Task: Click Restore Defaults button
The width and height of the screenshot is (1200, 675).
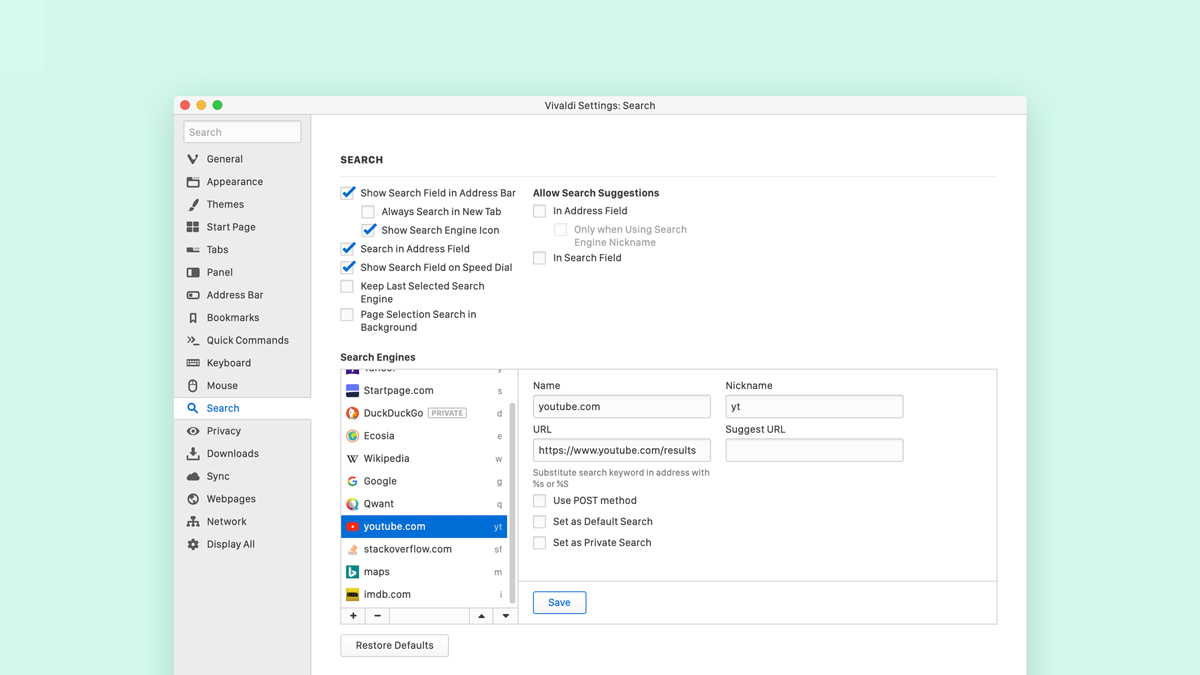Action: pyautogui.click(x=394, y=645)
